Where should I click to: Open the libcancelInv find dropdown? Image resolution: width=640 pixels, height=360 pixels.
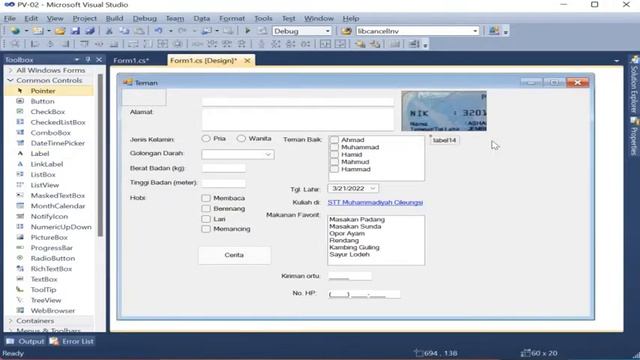475,31
